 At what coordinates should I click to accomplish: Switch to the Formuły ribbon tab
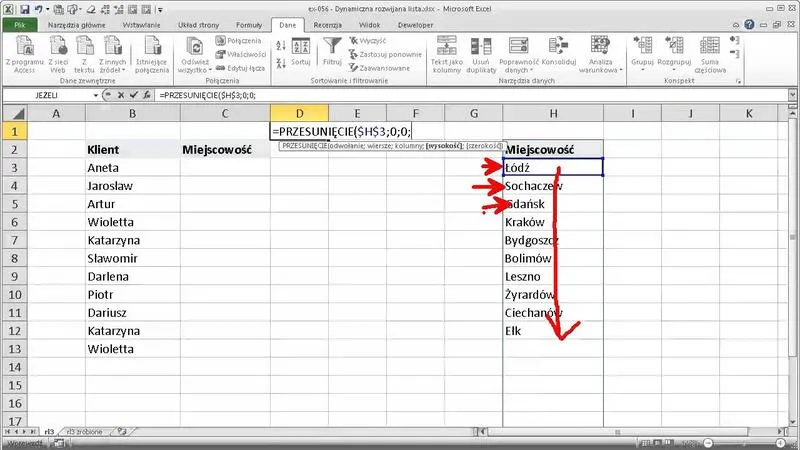pos(248,23)
